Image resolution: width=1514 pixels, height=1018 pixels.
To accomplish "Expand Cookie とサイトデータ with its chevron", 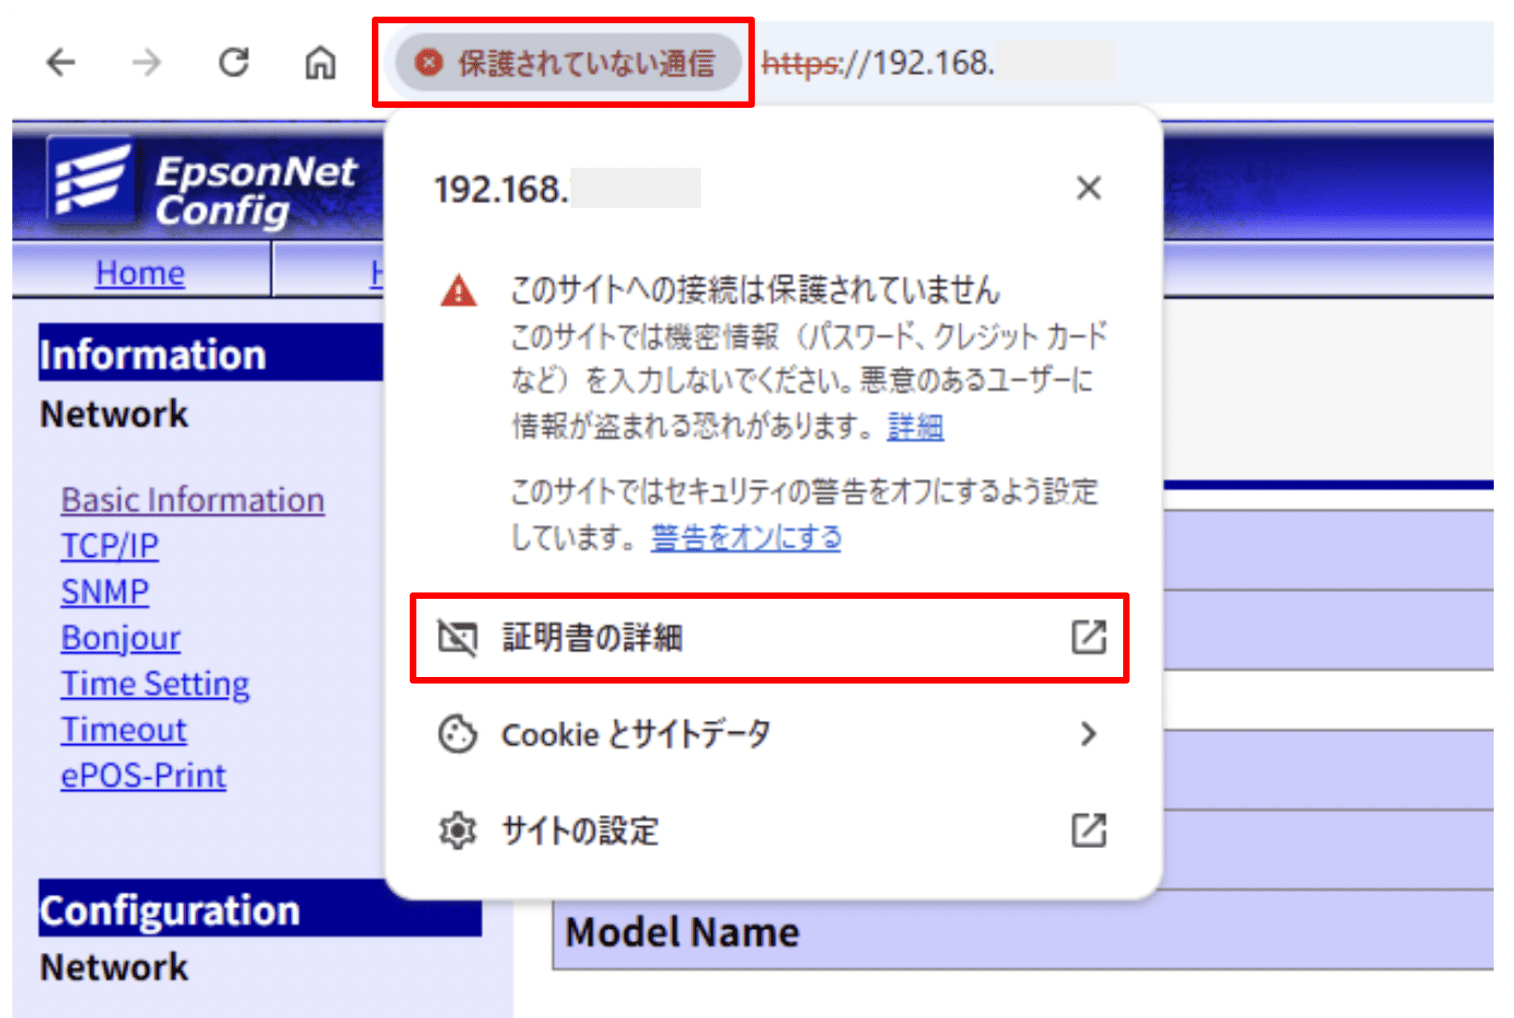I will pos(1089,734).
